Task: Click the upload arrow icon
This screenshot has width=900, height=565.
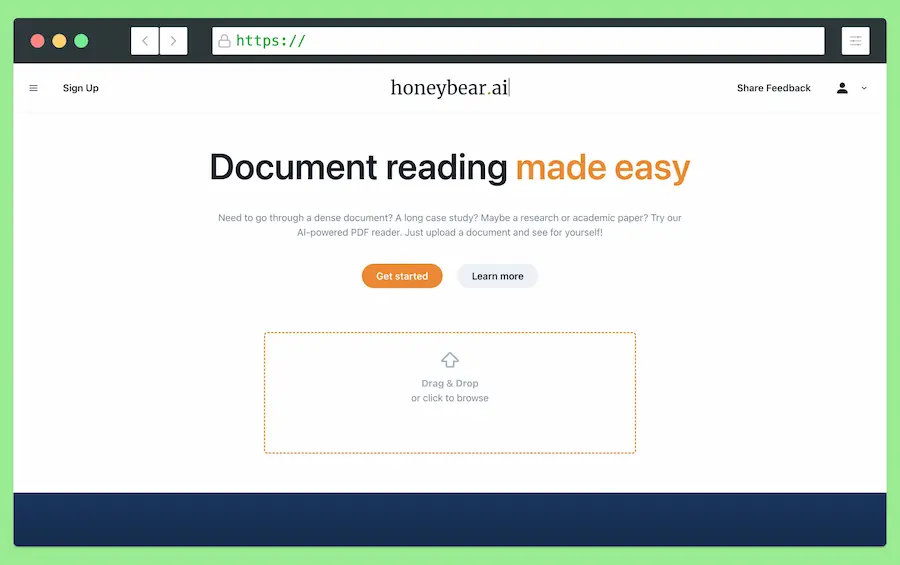Action: pos(449,359)
